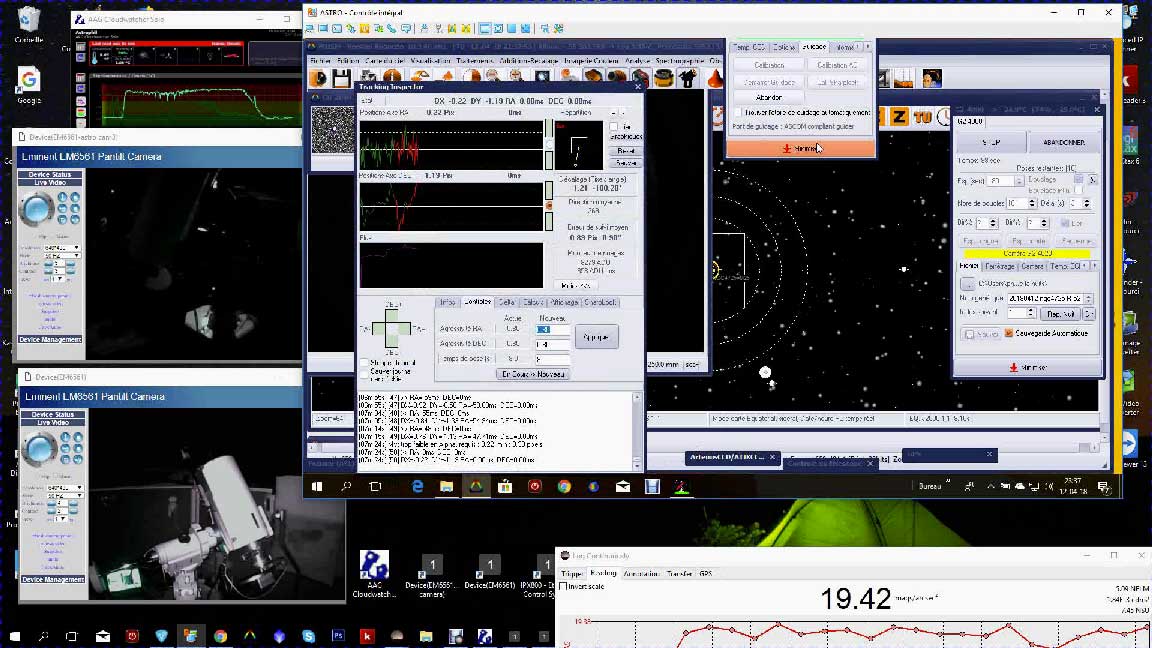Click the large Z icon in toolbar
The height and width of the screenshot is (648, 1152).
899,117
